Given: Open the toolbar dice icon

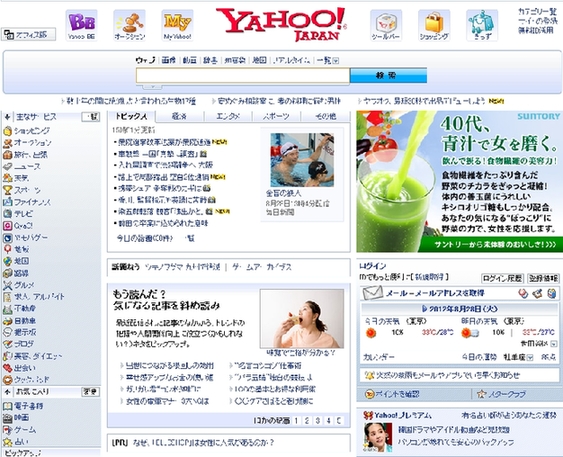Looking at the screenshot, I should [x=386, y=25].
